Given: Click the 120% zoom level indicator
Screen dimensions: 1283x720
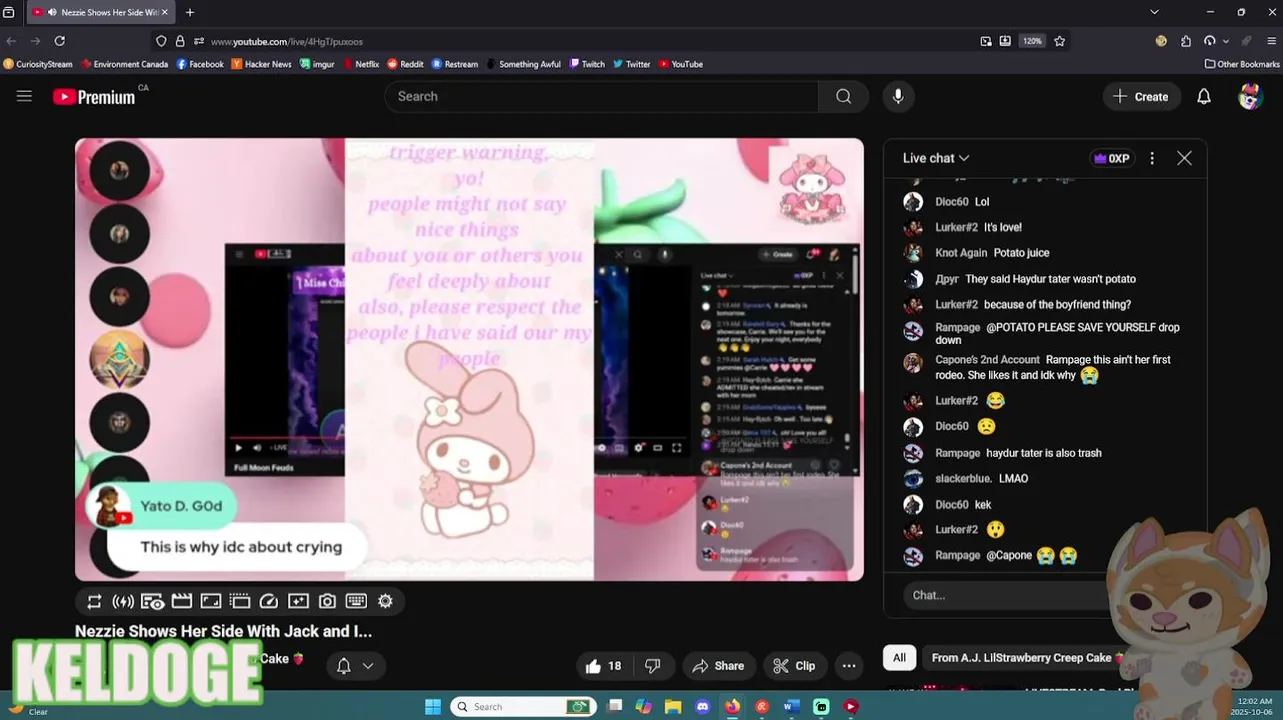Looking at the screenshot, I should pos(1032,41).
